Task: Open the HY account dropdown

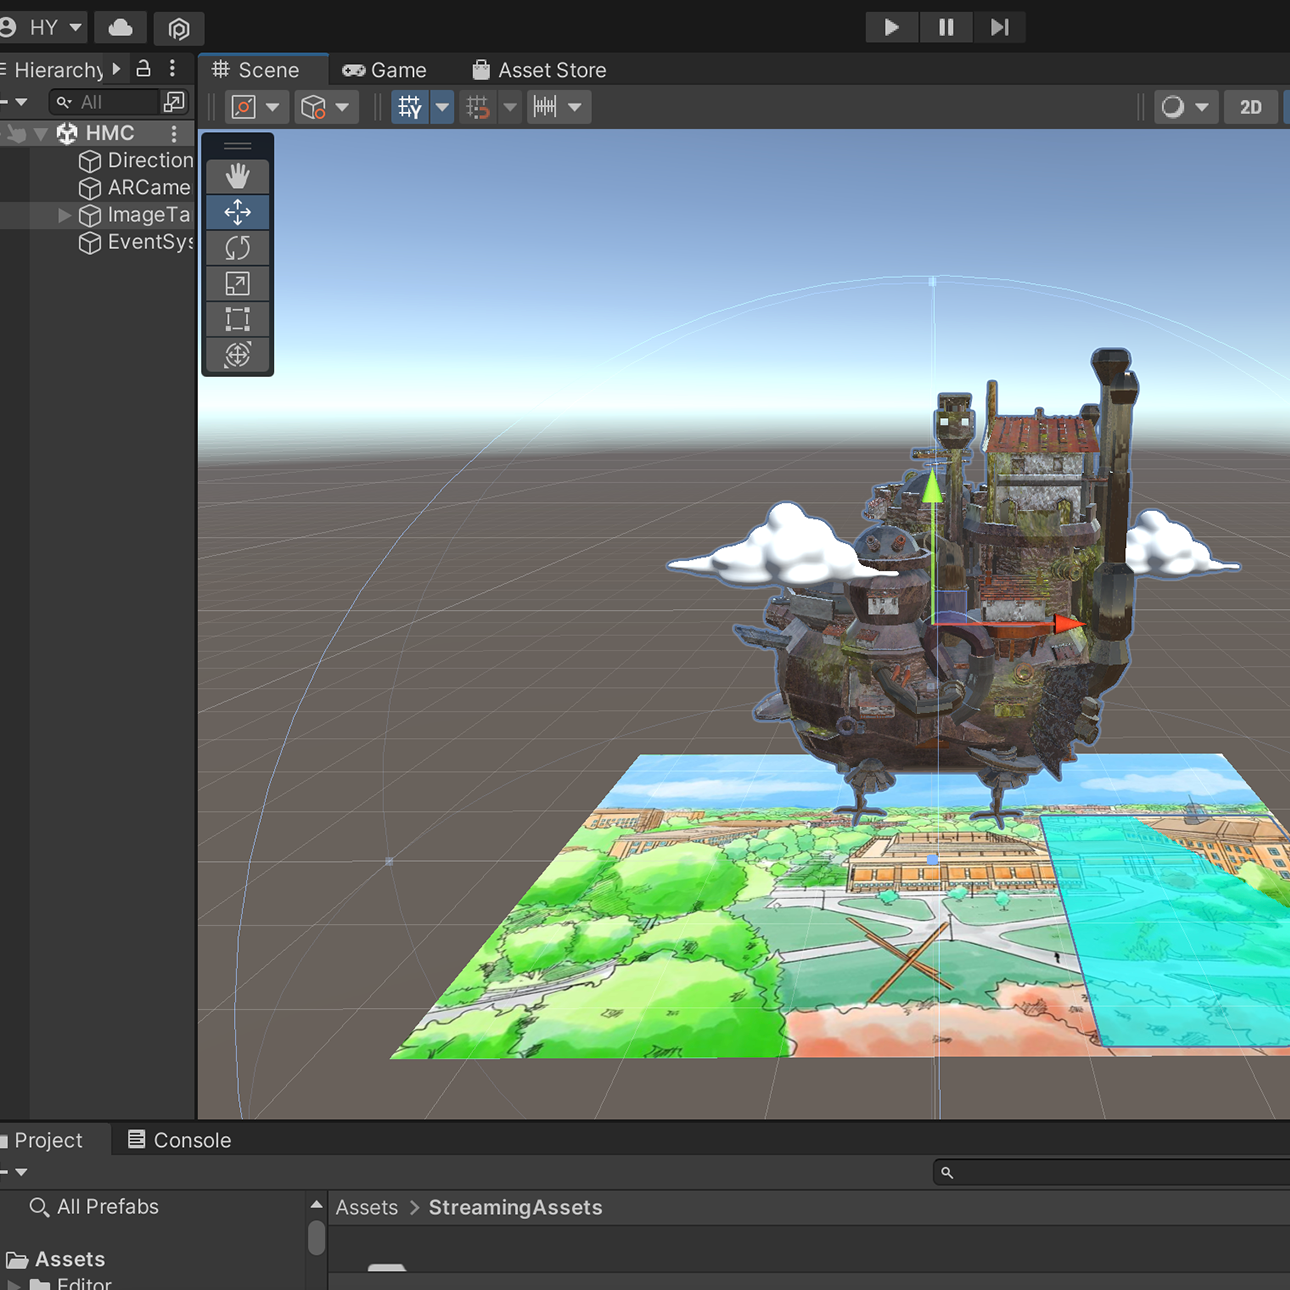Action: click(x=42, y=27)
